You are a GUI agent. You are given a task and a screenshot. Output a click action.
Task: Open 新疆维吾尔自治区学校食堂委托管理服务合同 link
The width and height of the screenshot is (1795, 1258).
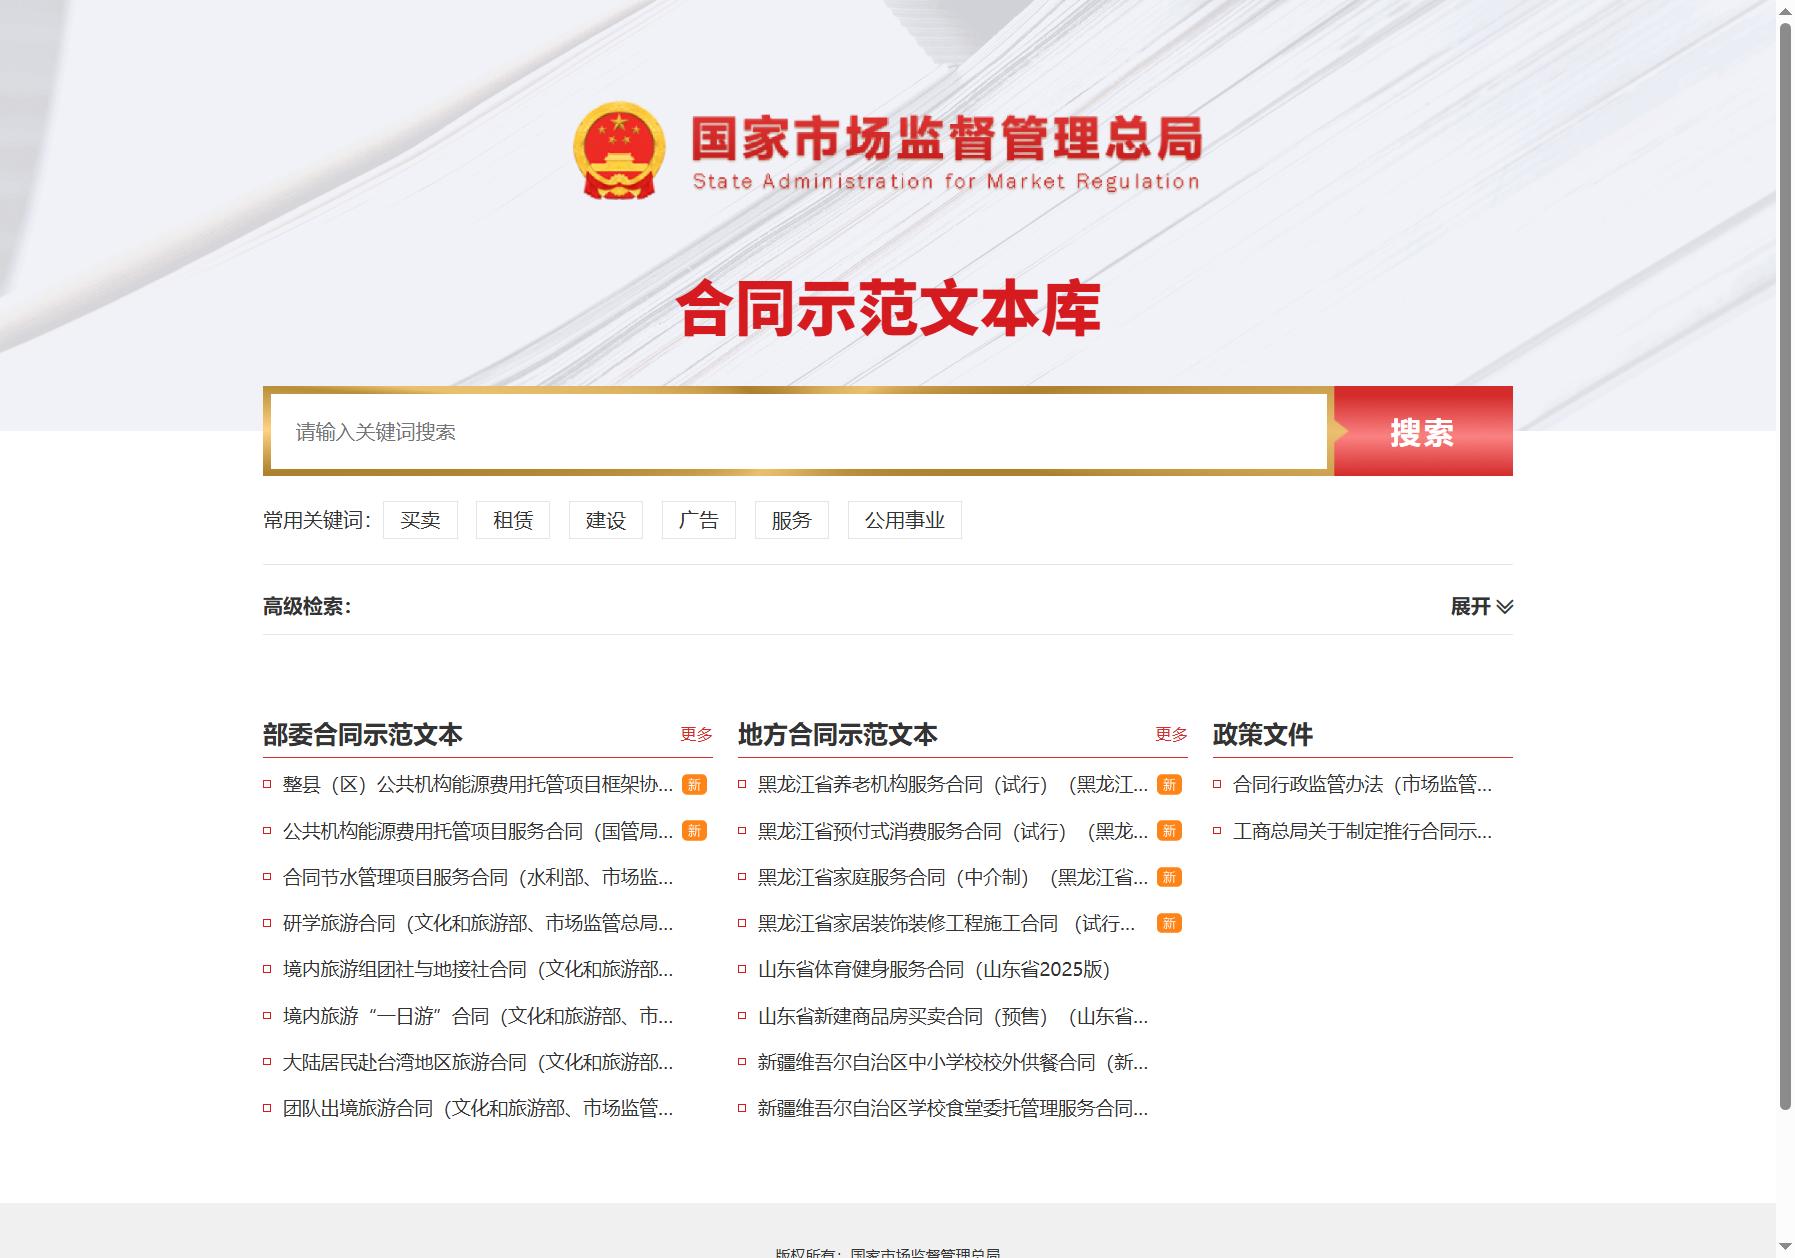(953, 1108)
